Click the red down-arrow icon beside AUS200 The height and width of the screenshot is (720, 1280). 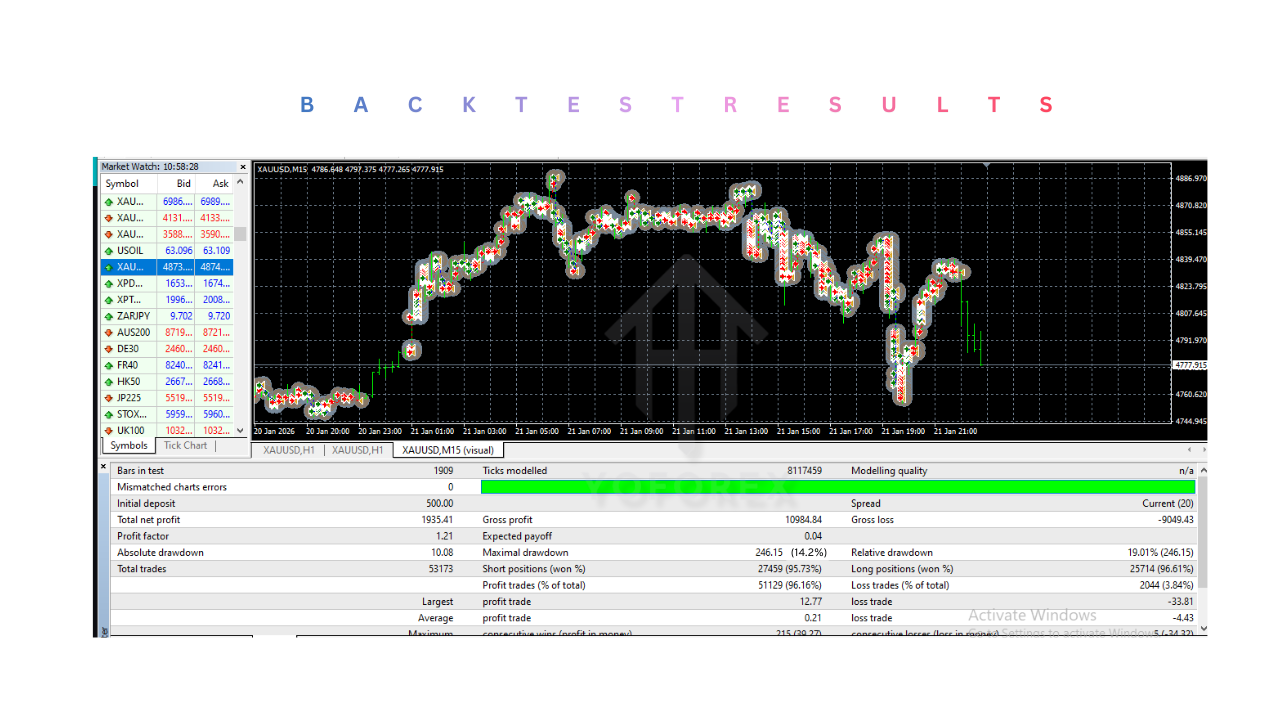click(107, 332)
